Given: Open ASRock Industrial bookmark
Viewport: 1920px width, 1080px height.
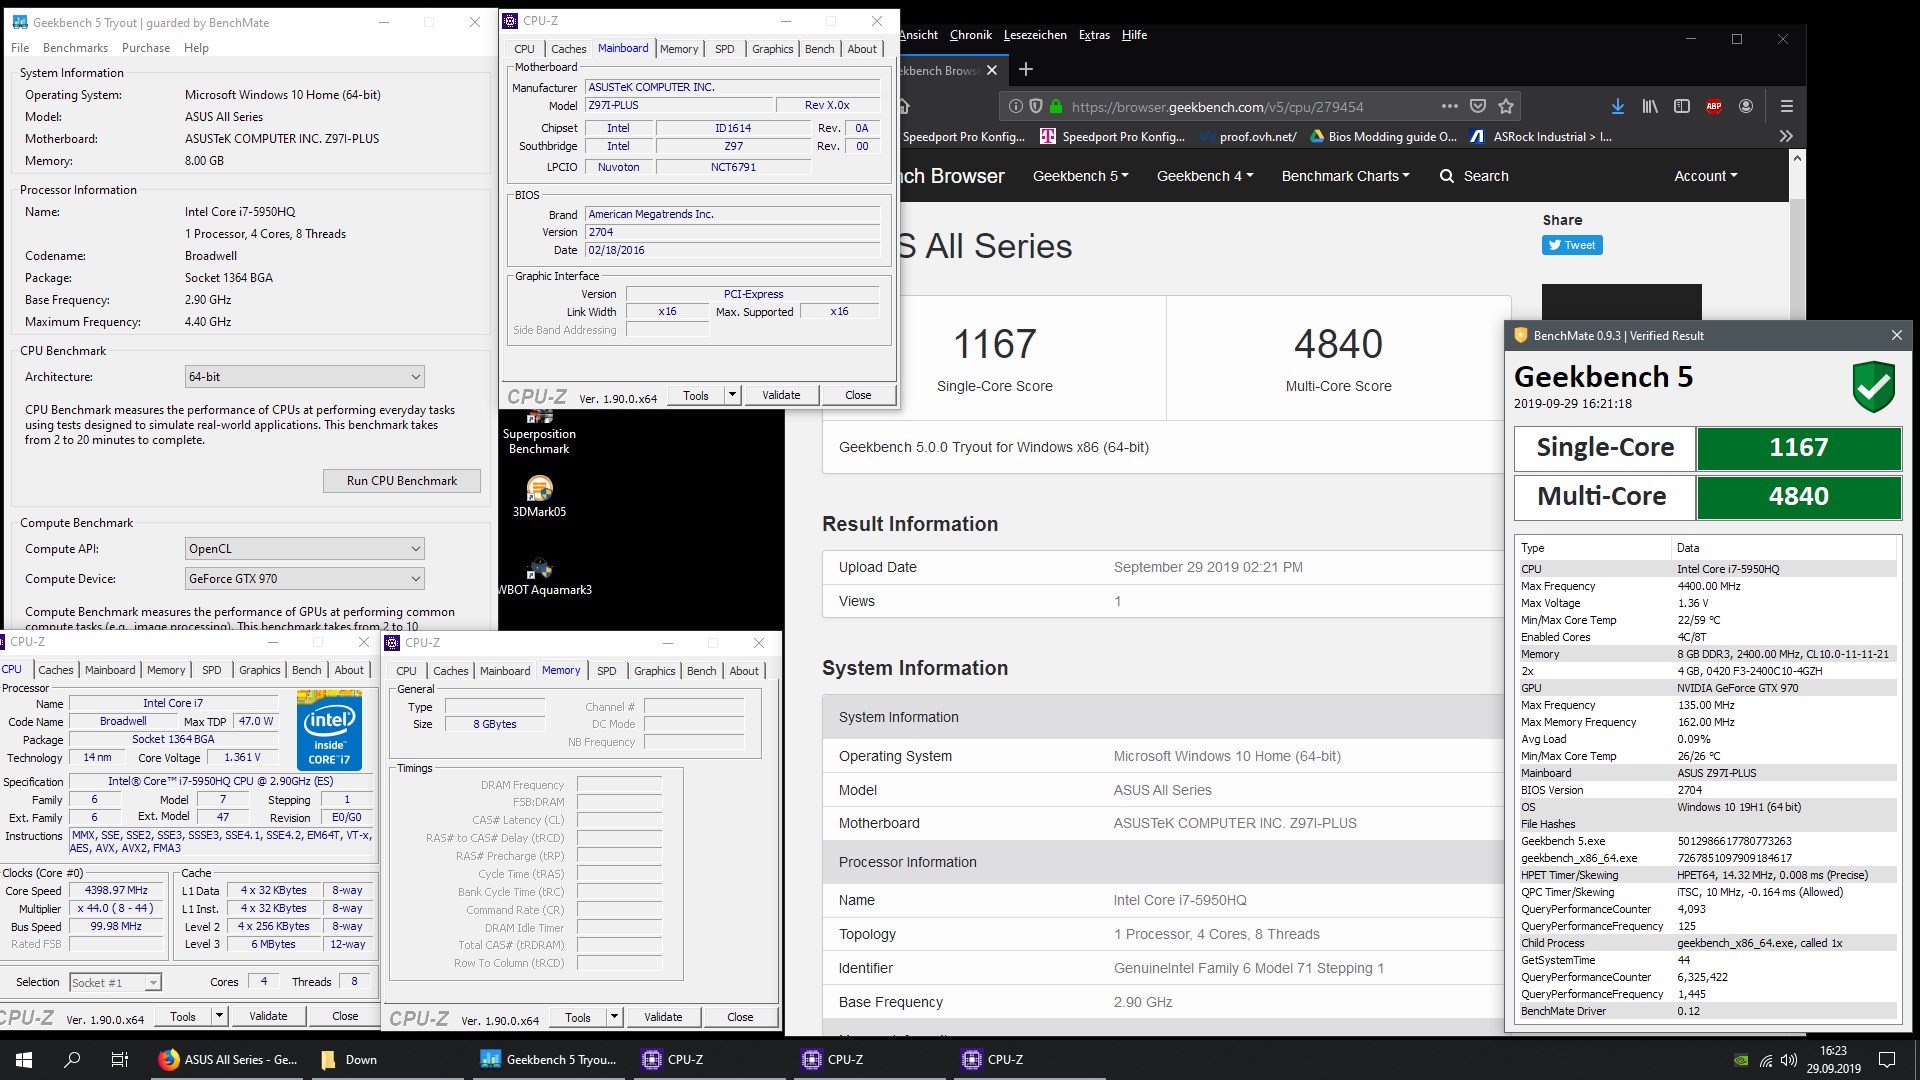Looking at the screenshot, I should (x=1541, y=137).
